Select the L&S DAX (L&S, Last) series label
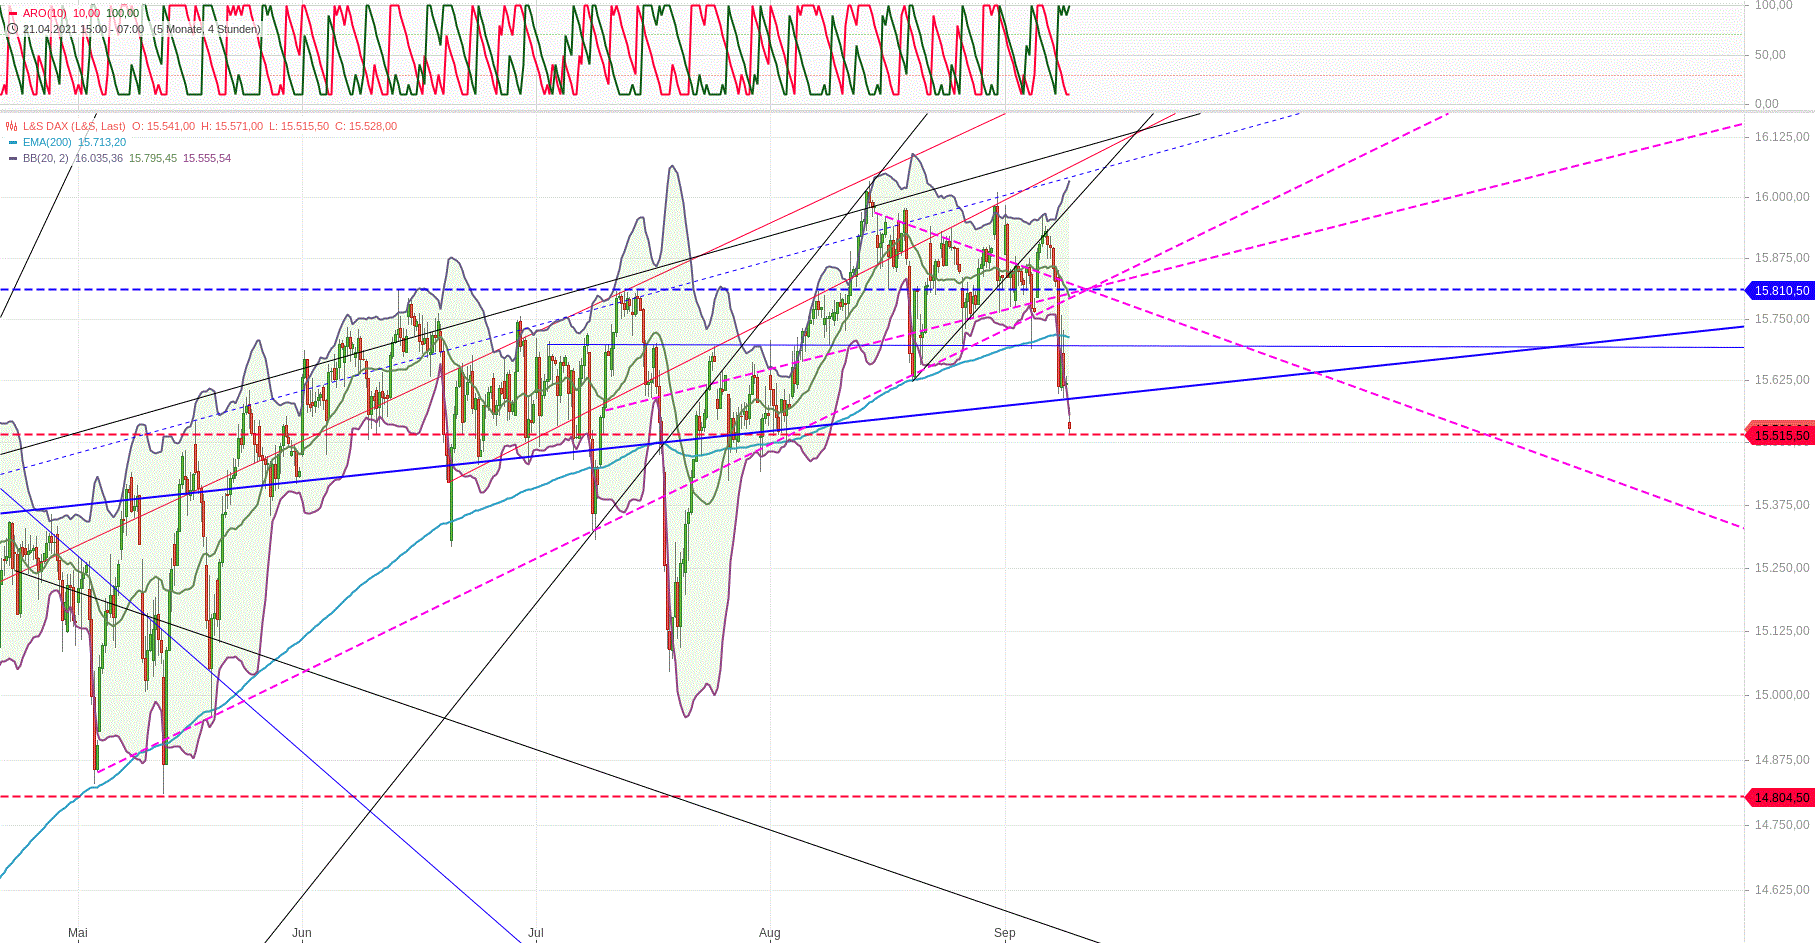1815x943 pixels. (74, 126)
